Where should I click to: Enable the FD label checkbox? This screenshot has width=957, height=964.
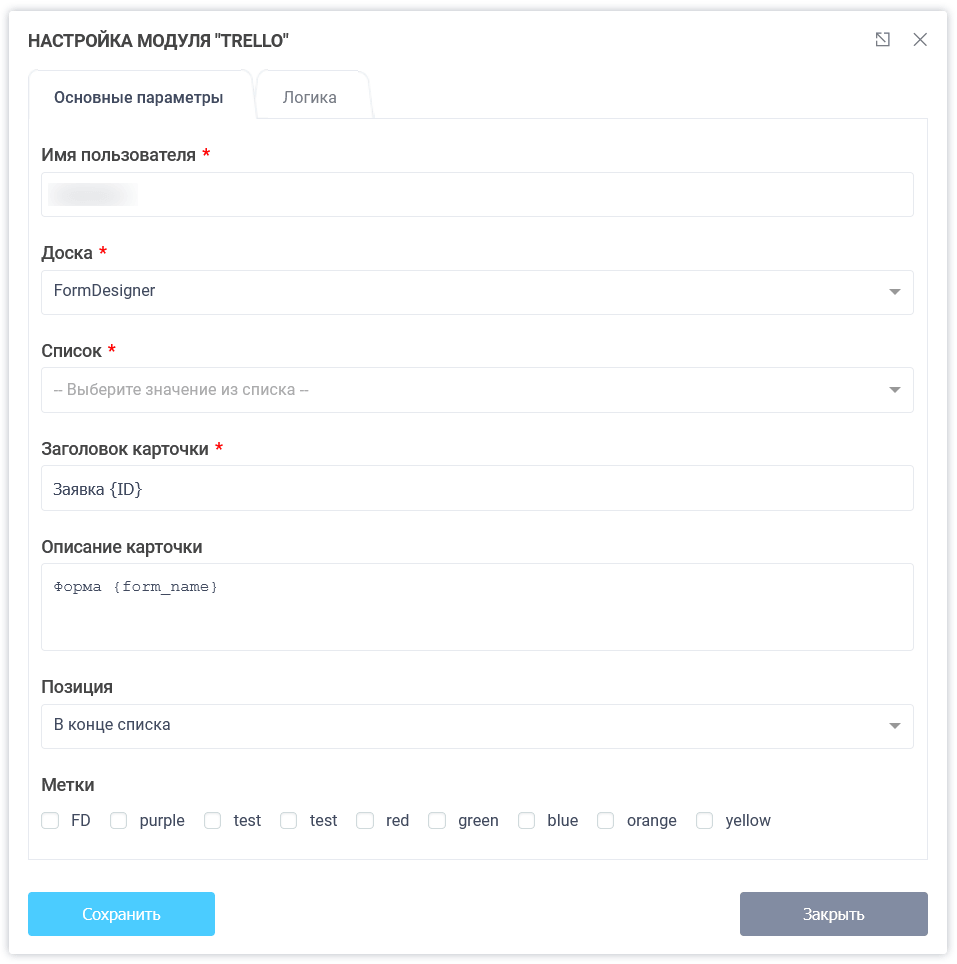pos(50,820)
